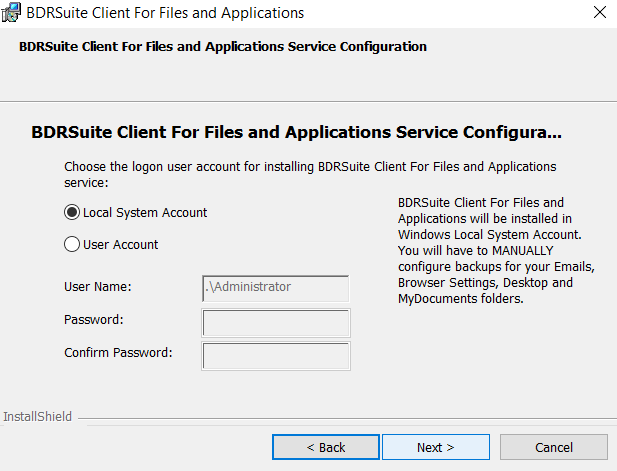Click the 'Confirm Password:' field label

point(118,353)
